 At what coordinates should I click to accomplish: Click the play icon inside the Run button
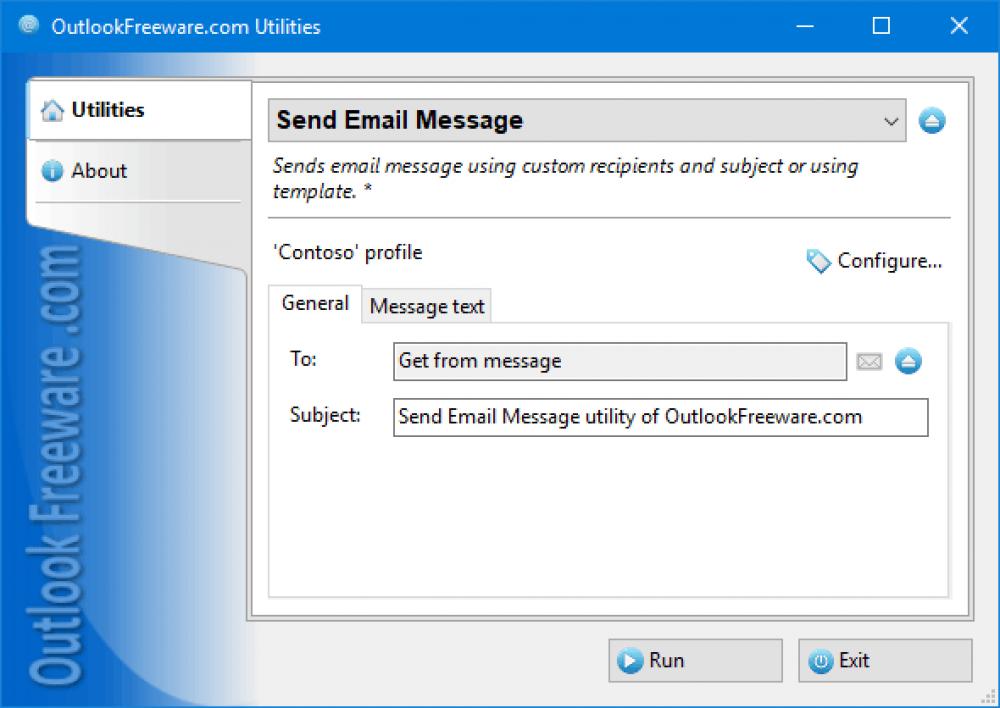point(630,660)
